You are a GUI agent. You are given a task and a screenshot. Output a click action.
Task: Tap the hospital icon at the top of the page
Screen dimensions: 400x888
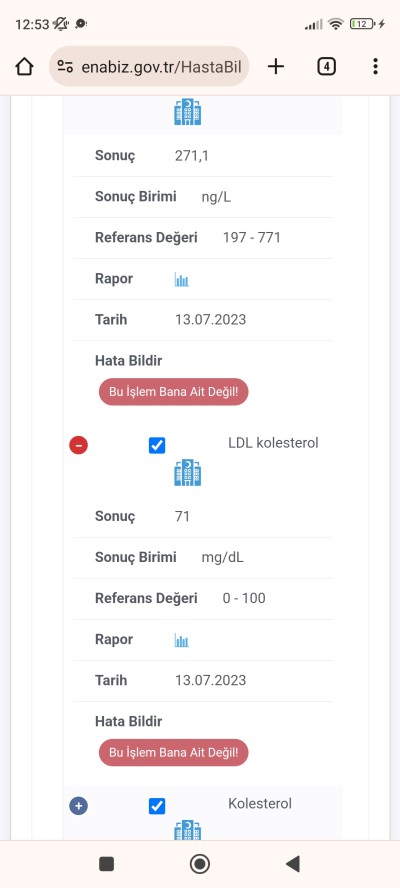(x=188, y=112)
